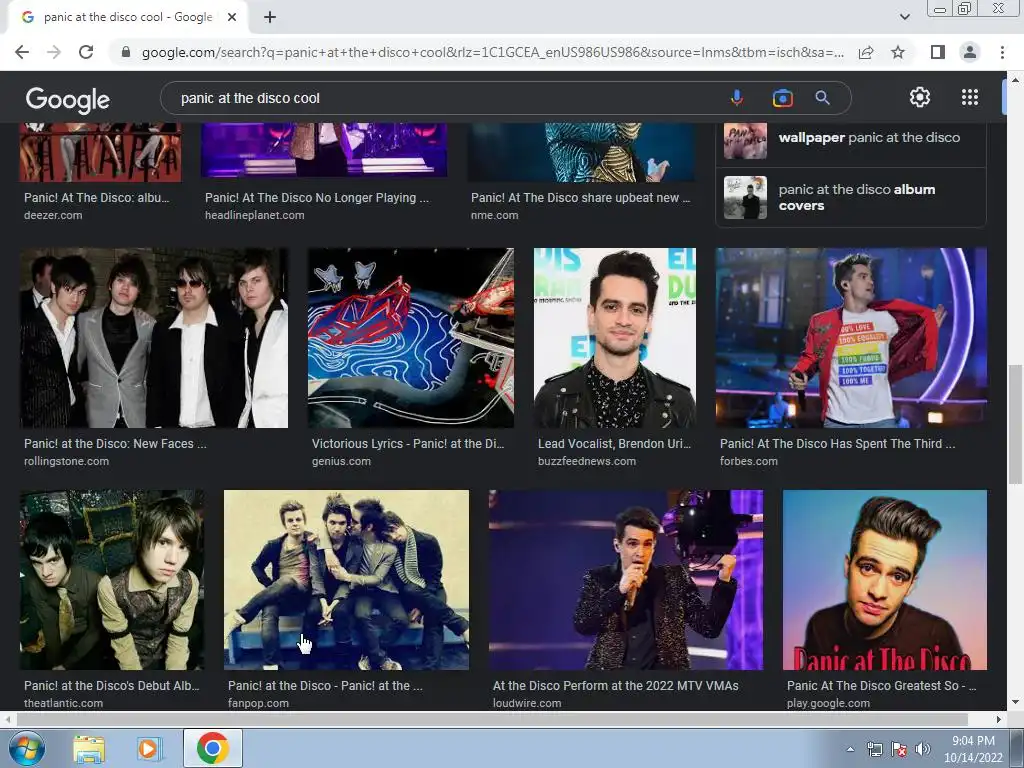Open the fanpop band group image

point(346,580)
